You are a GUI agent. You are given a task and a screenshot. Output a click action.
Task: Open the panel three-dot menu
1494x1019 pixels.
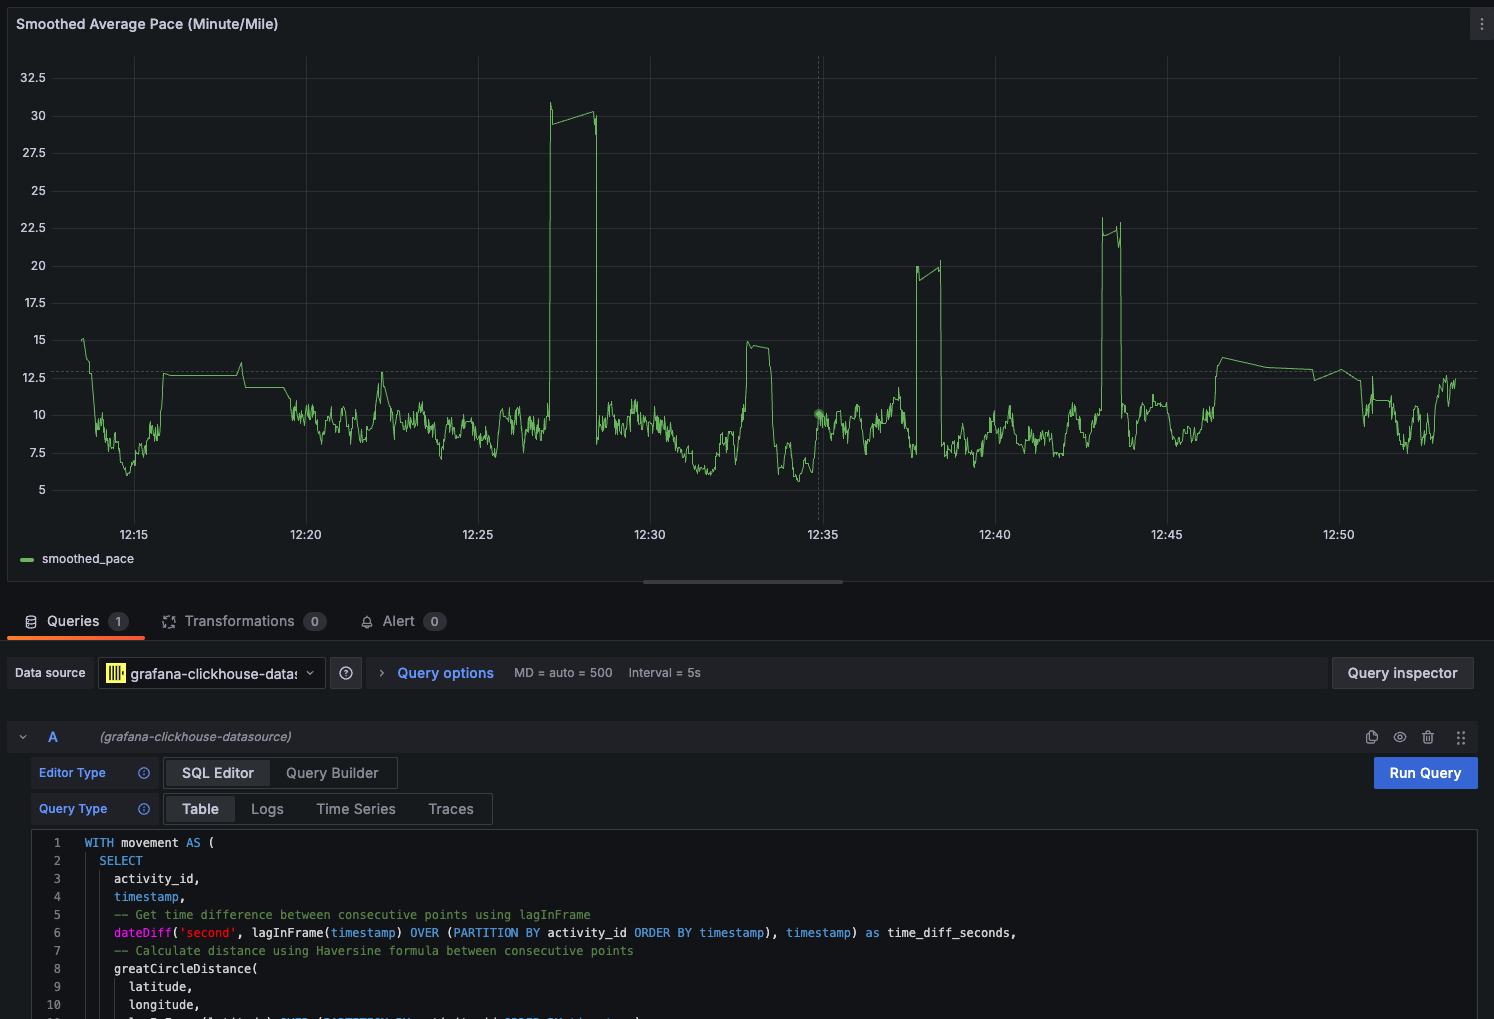click(x=1481, y=24)
